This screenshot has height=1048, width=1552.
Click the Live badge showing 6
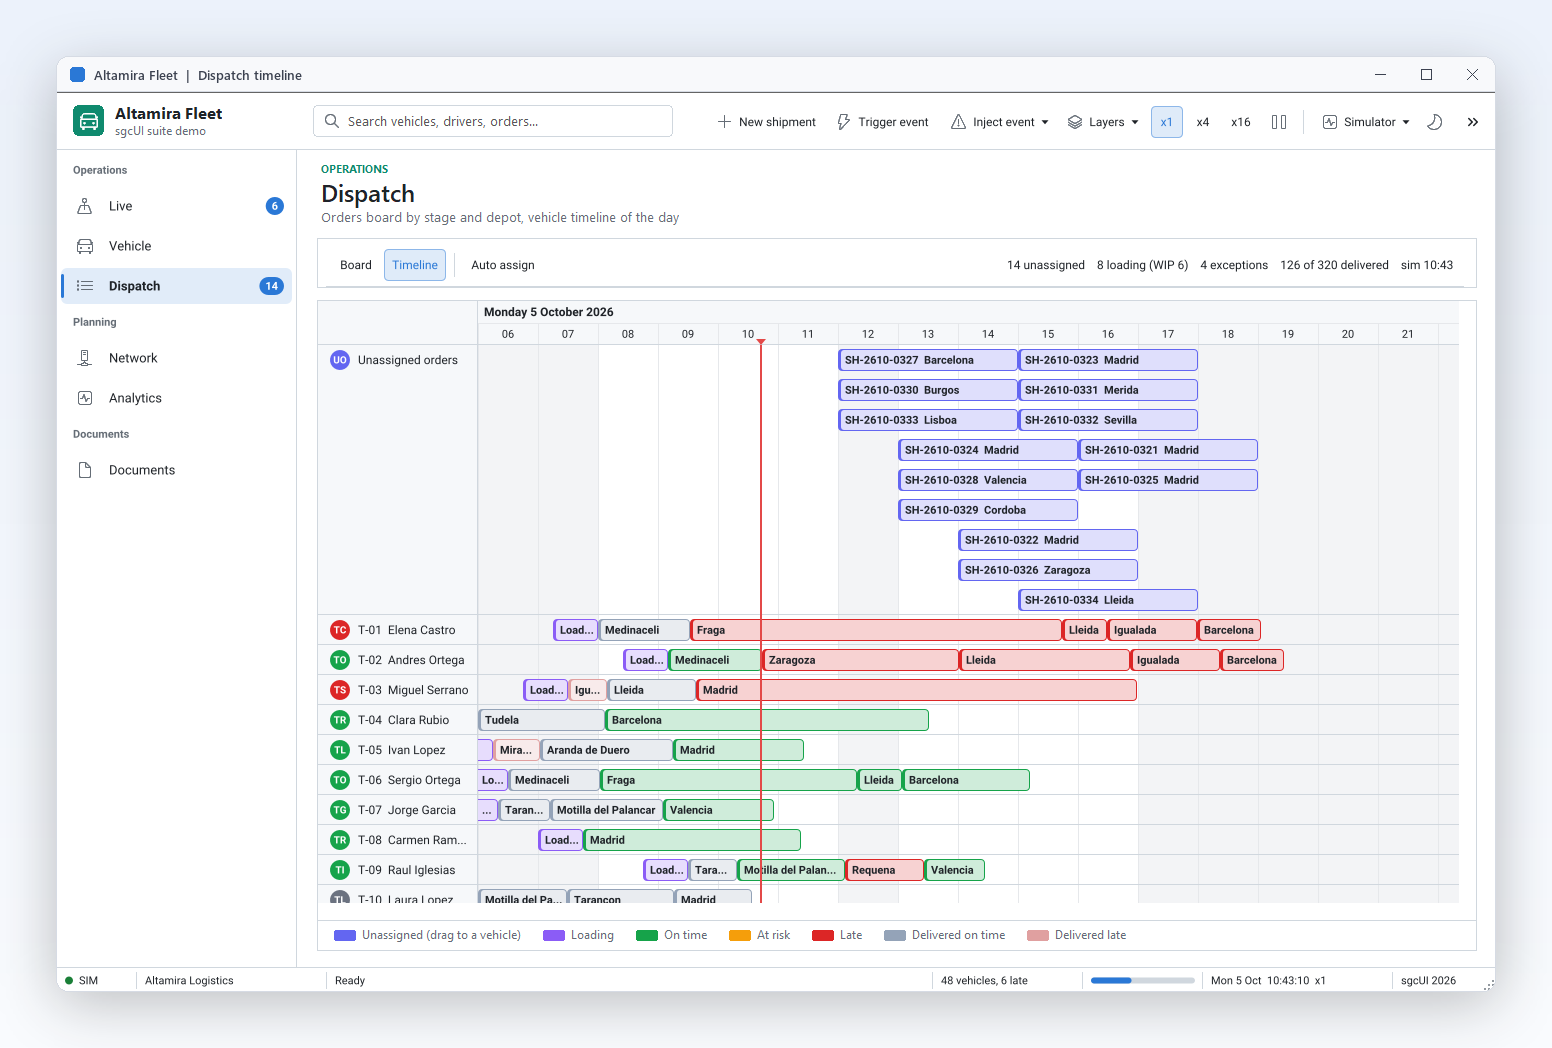(x=275, y=206)
